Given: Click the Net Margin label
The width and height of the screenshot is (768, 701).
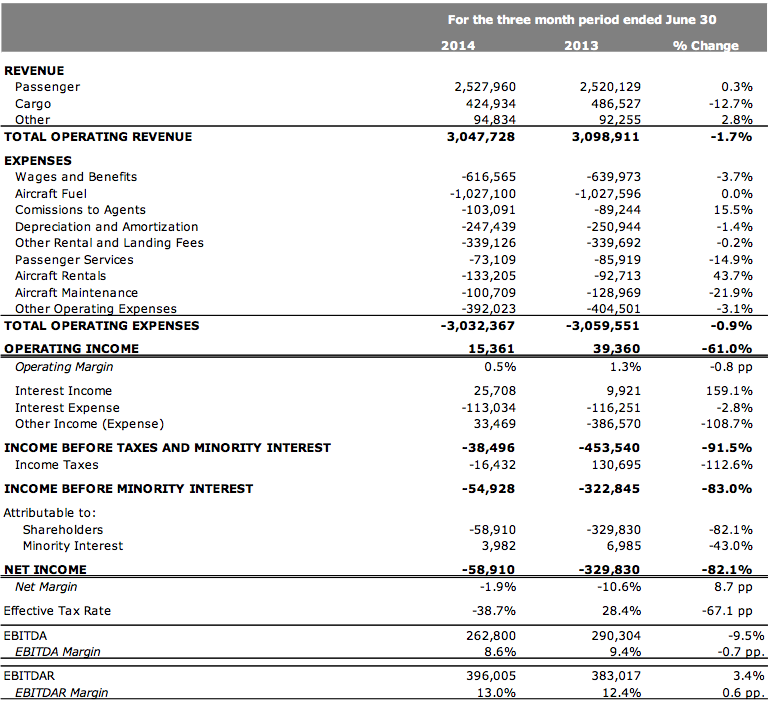Looking at the screenshot, I should 46,587.
